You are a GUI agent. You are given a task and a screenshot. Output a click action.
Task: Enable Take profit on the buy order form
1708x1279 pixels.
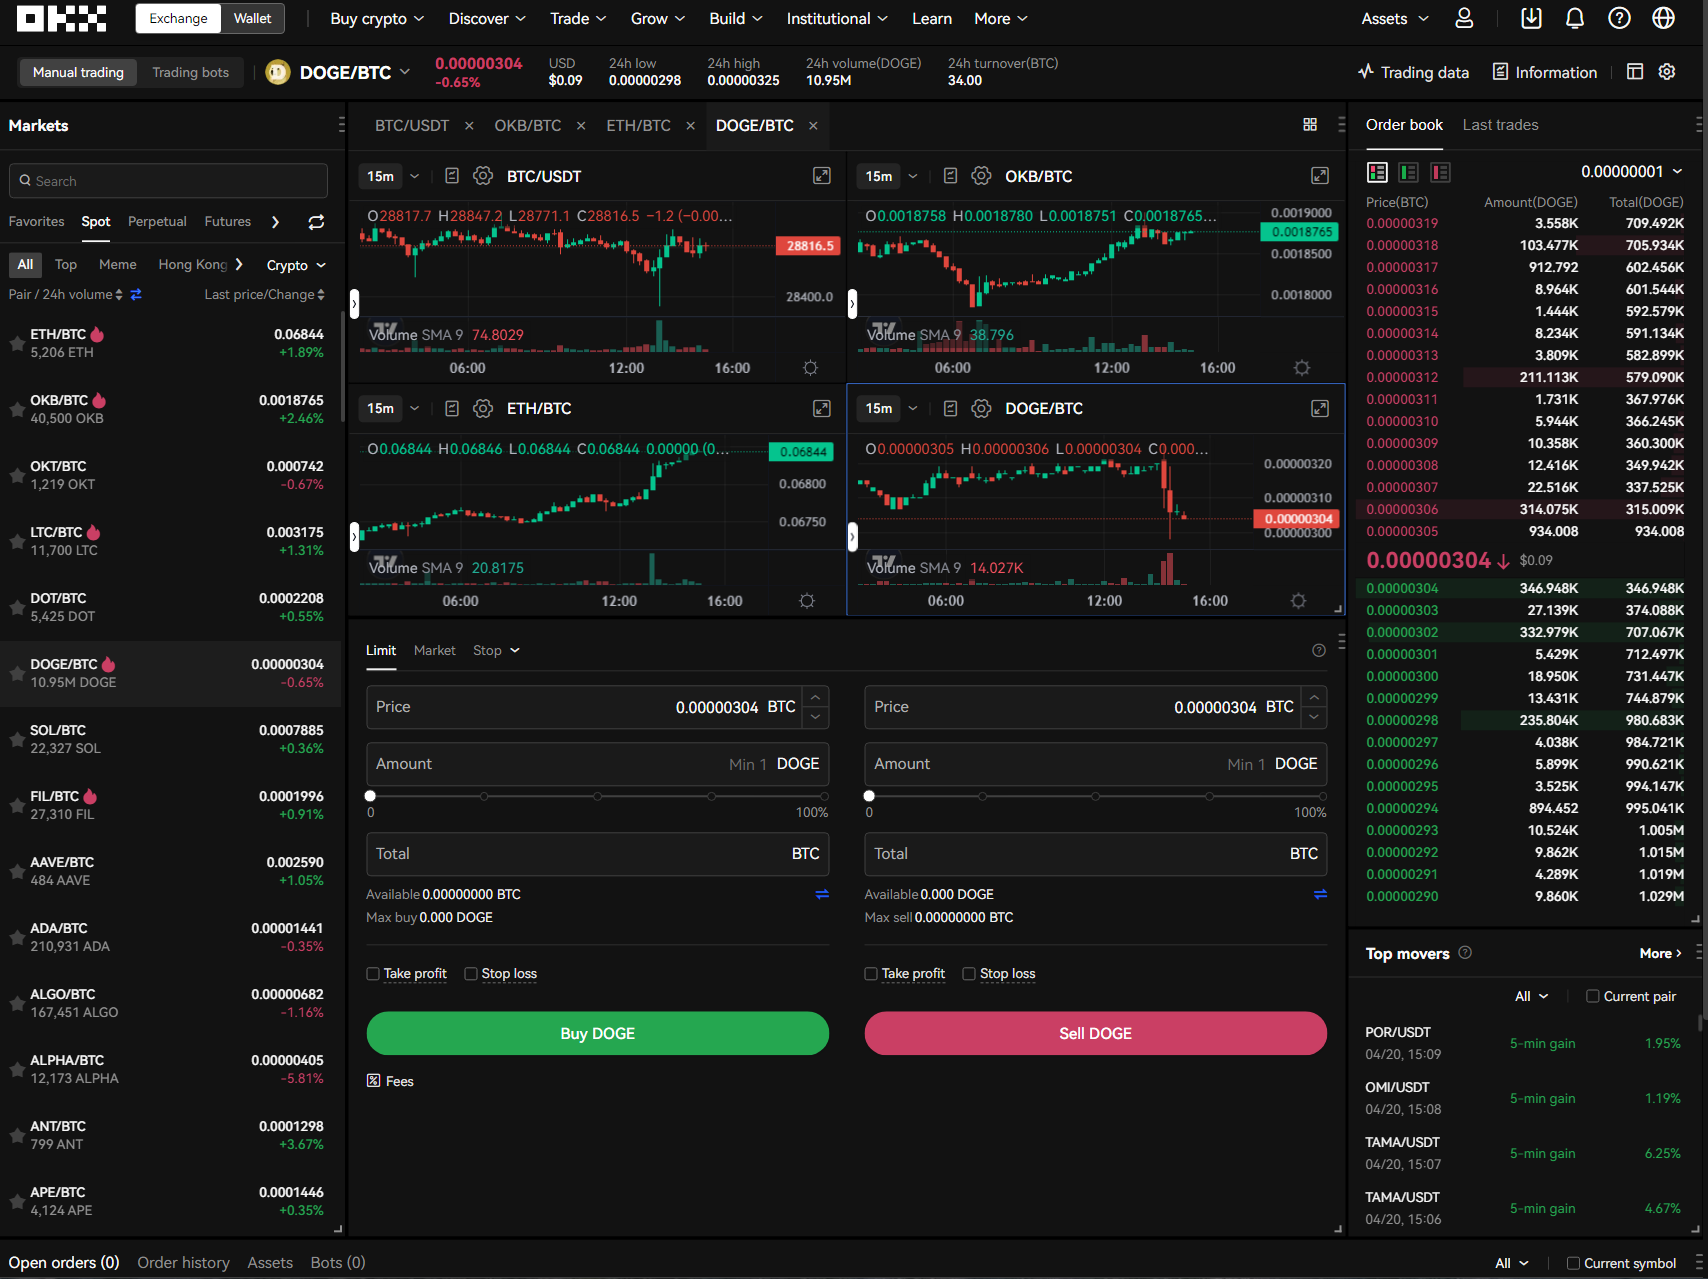tap(372, 973)
